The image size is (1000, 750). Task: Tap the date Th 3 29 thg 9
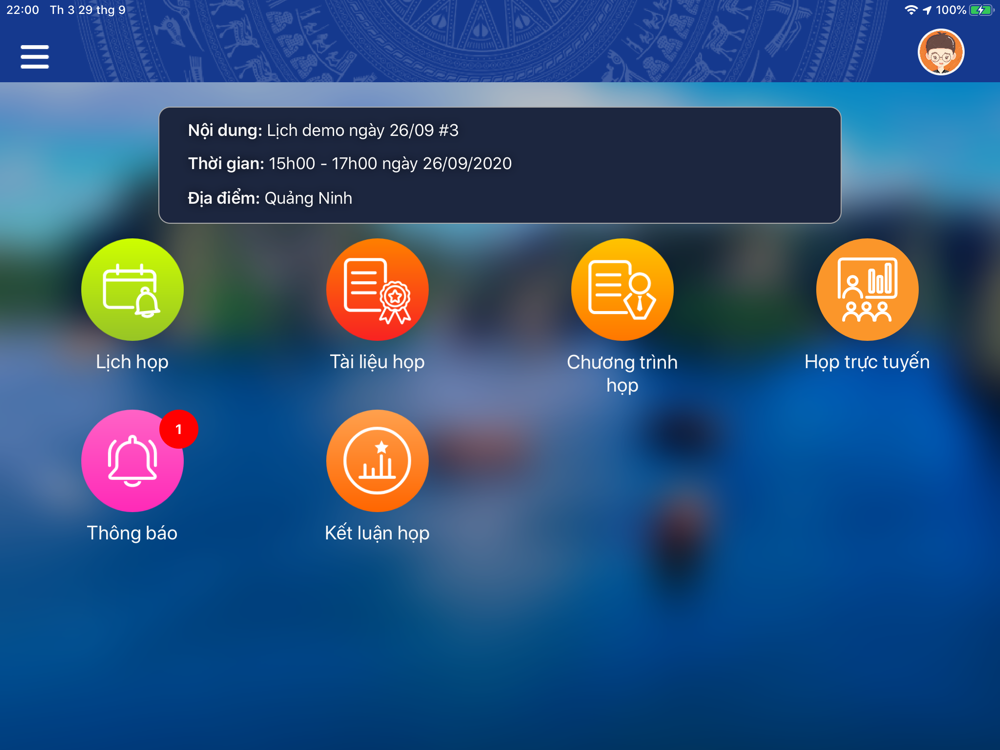point(87,10)
